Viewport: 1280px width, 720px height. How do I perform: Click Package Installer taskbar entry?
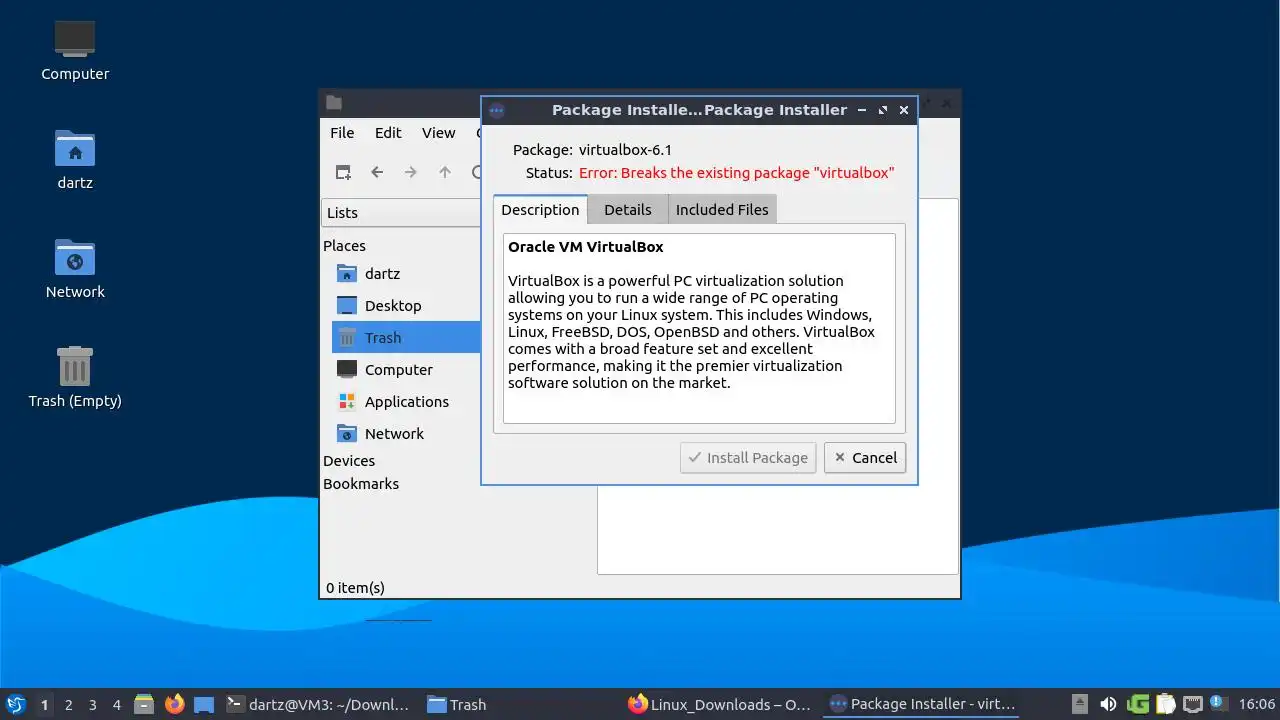(x=922, y=704)
